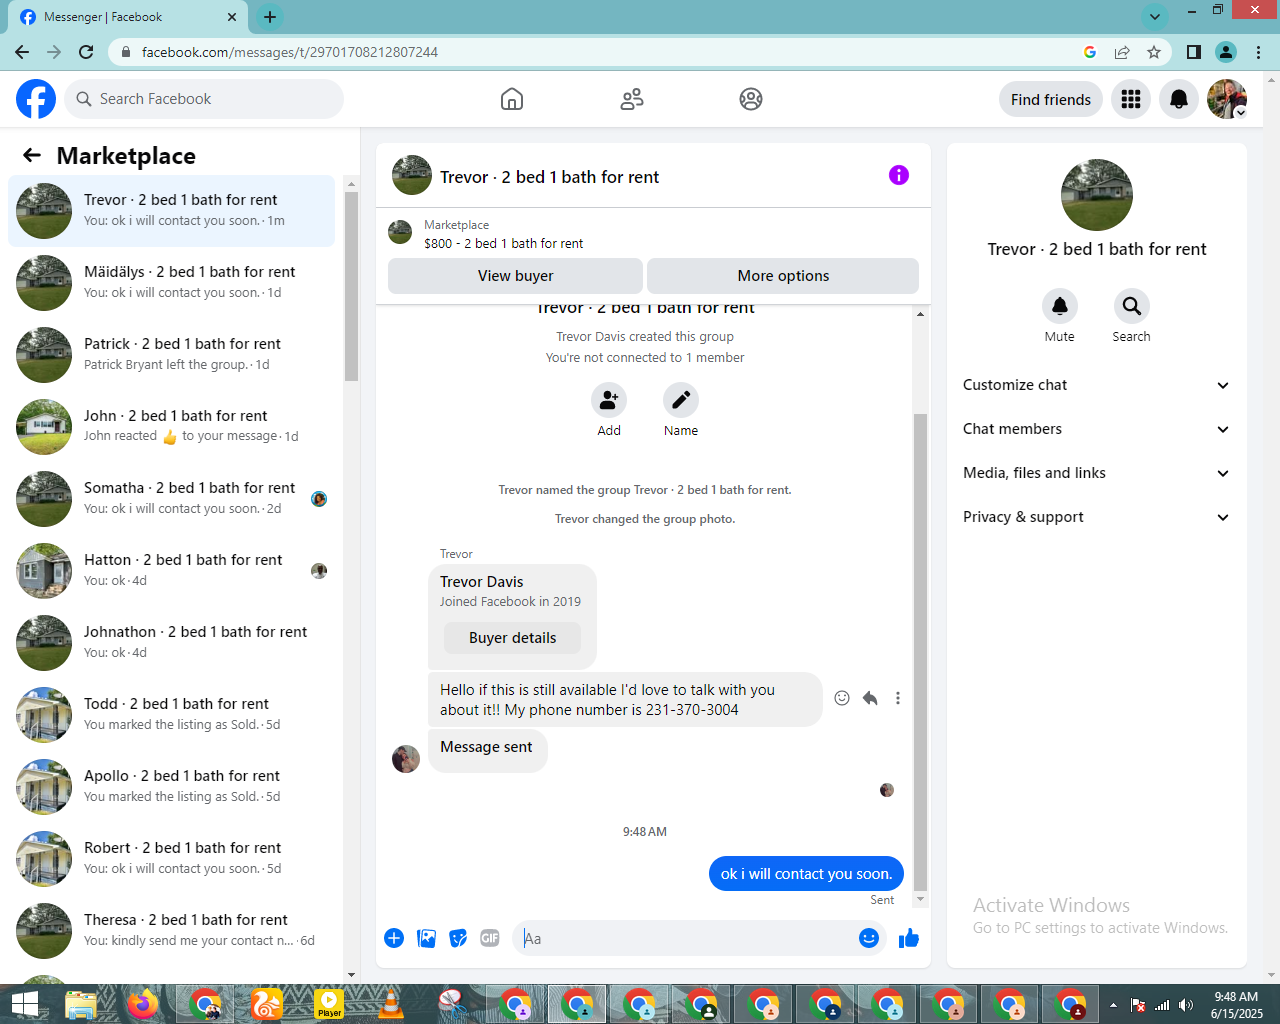The height and width of the screenshot is (1024, 1280).
Task: Open the Friends icon in top navigation
Action: point(632,99)
